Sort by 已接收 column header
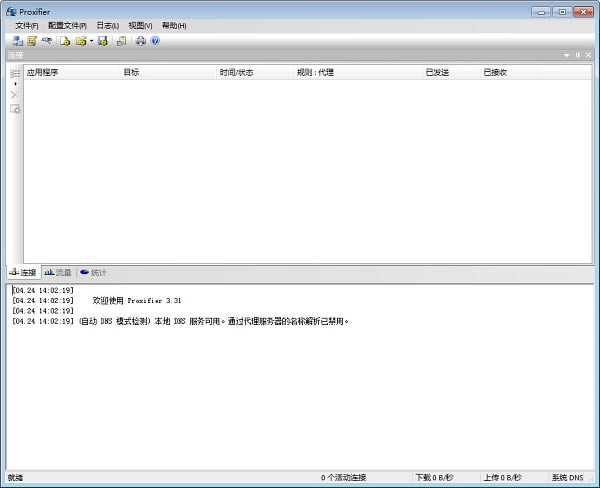Screen dimensions: 600x488 point(509,72)
